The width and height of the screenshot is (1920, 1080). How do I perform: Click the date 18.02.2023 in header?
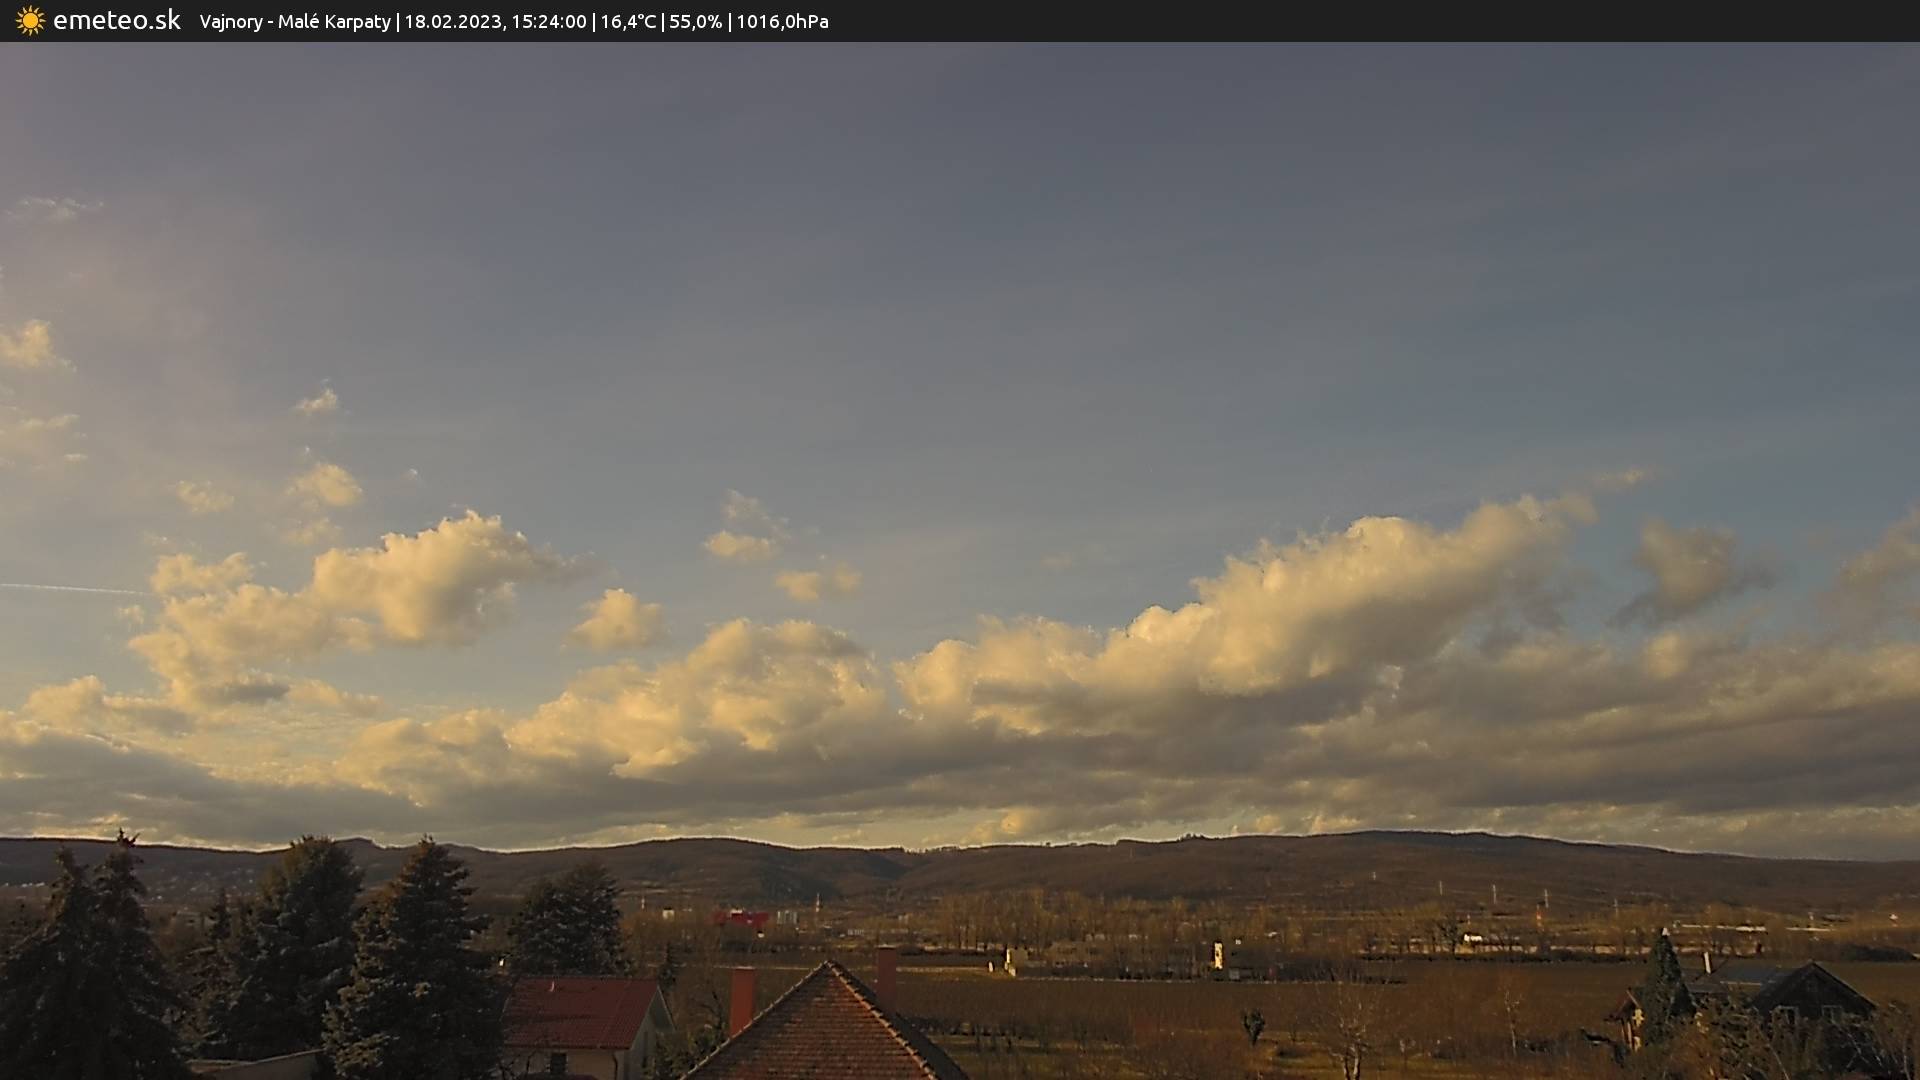click(x=453, y=22)
